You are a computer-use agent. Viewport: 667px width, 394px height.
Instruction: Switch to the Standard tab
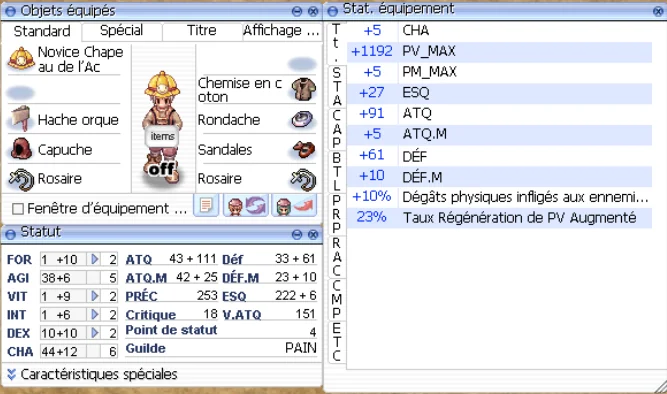42,31
